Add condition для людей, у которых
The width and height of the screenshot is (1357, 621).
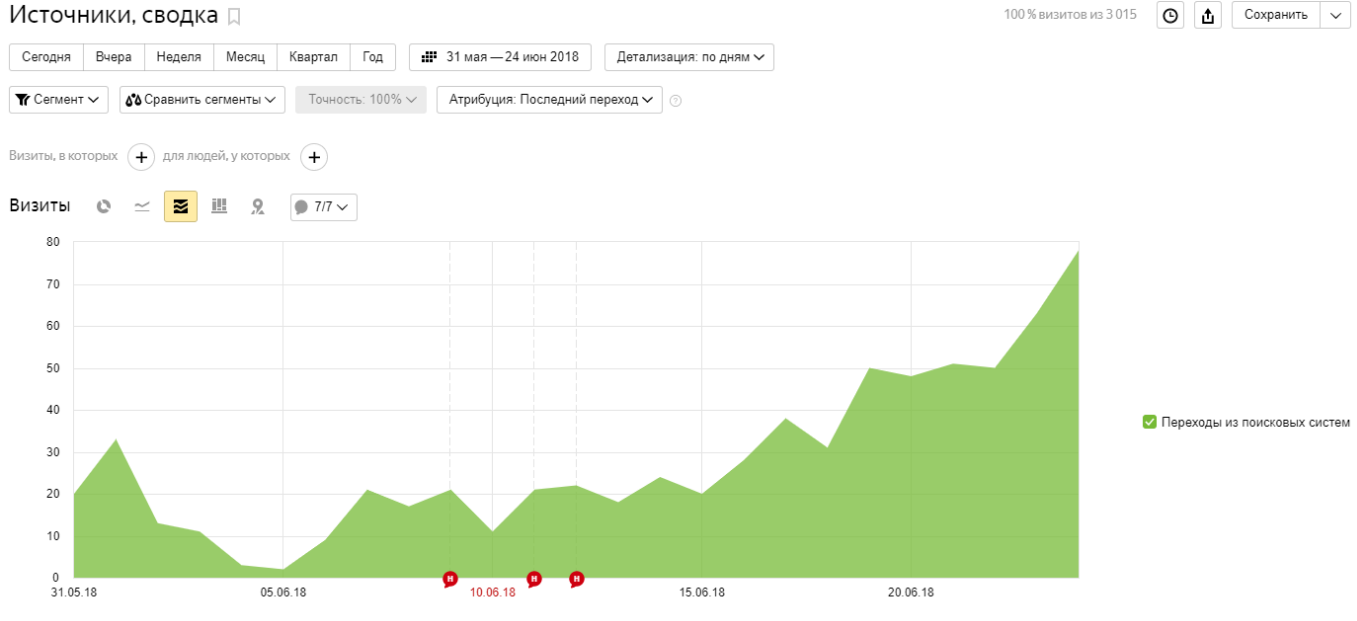[314, 157]
